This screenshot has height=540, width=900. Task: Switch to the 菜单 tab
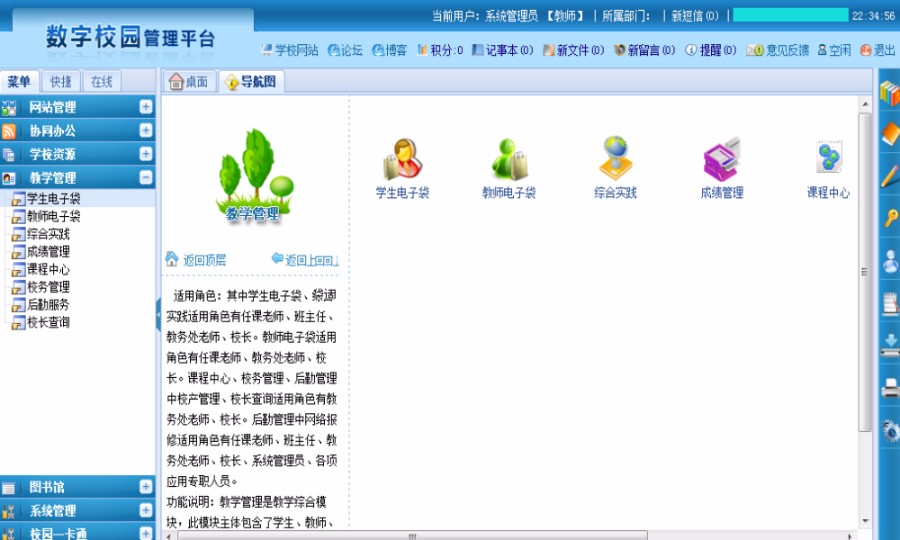(x=19, y=82)
